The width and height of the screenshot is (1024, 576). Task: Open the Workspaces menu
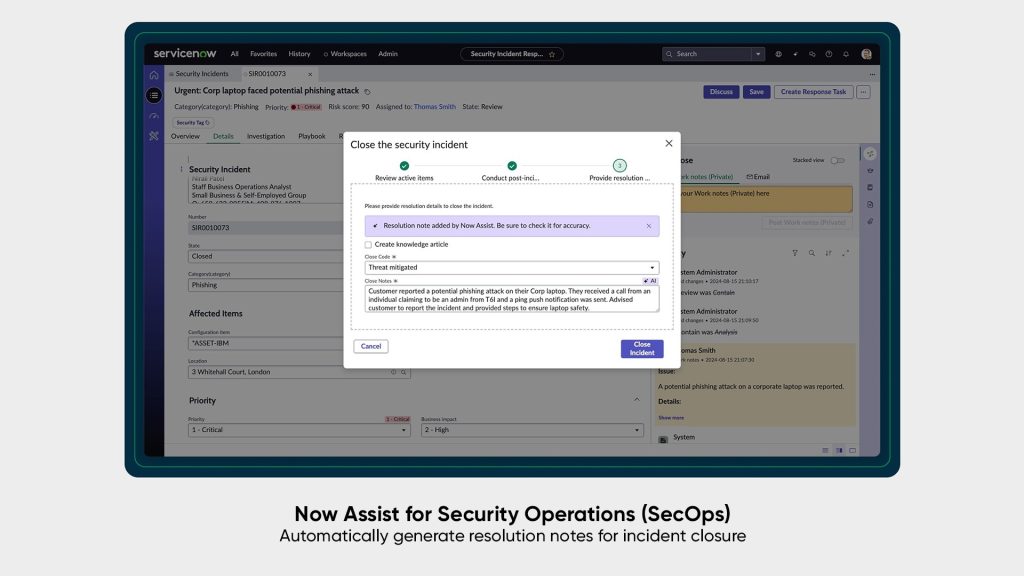pyautogui.click(x=348, y=54)
